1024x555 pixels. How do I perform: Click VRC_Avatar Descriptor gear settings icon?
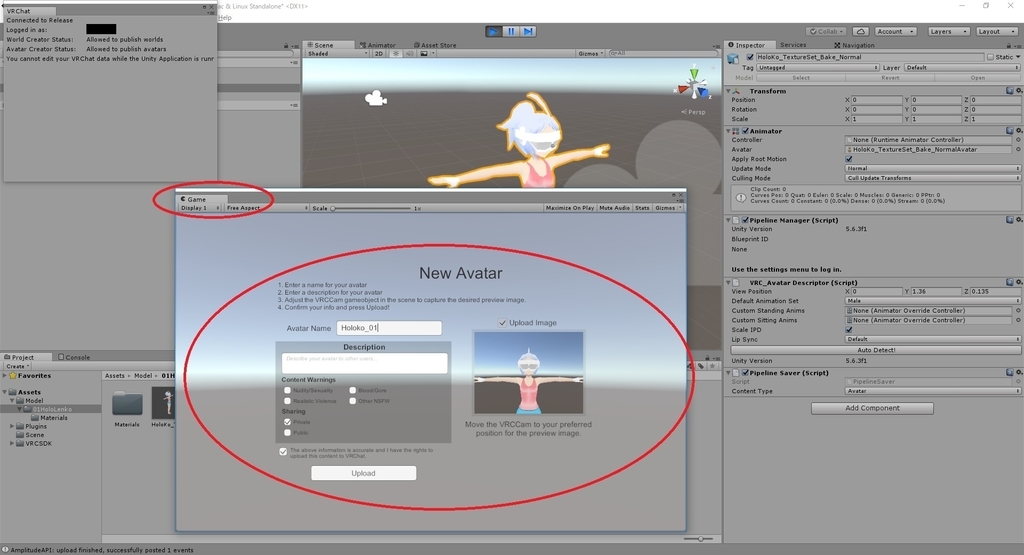[x=1019, y=282]
